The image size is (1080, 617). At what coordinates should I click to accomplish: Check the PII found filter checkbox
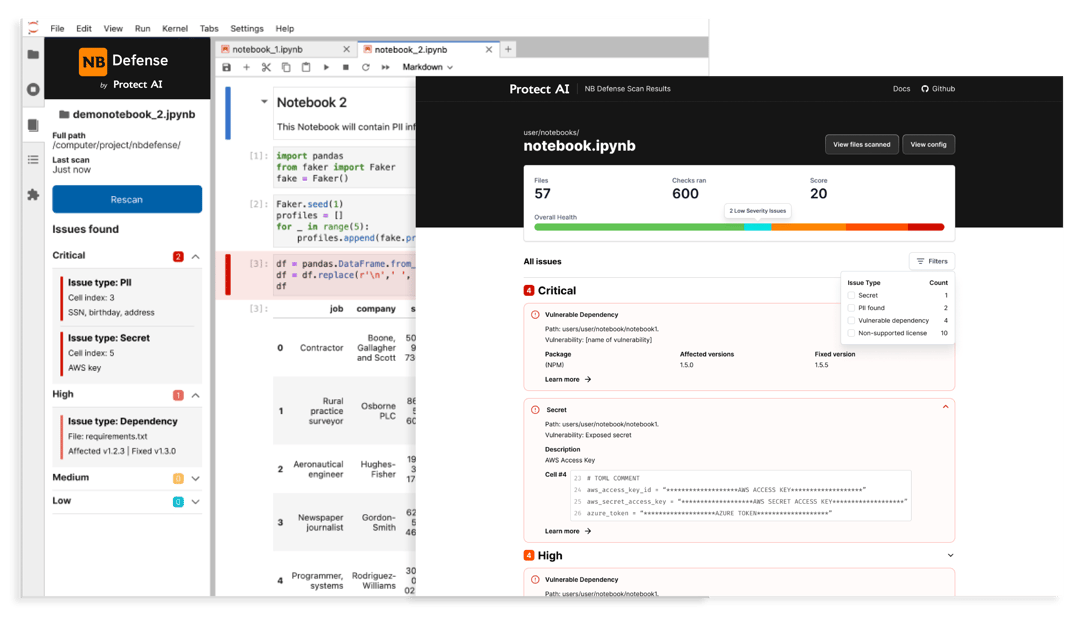(x=851, y=308)
